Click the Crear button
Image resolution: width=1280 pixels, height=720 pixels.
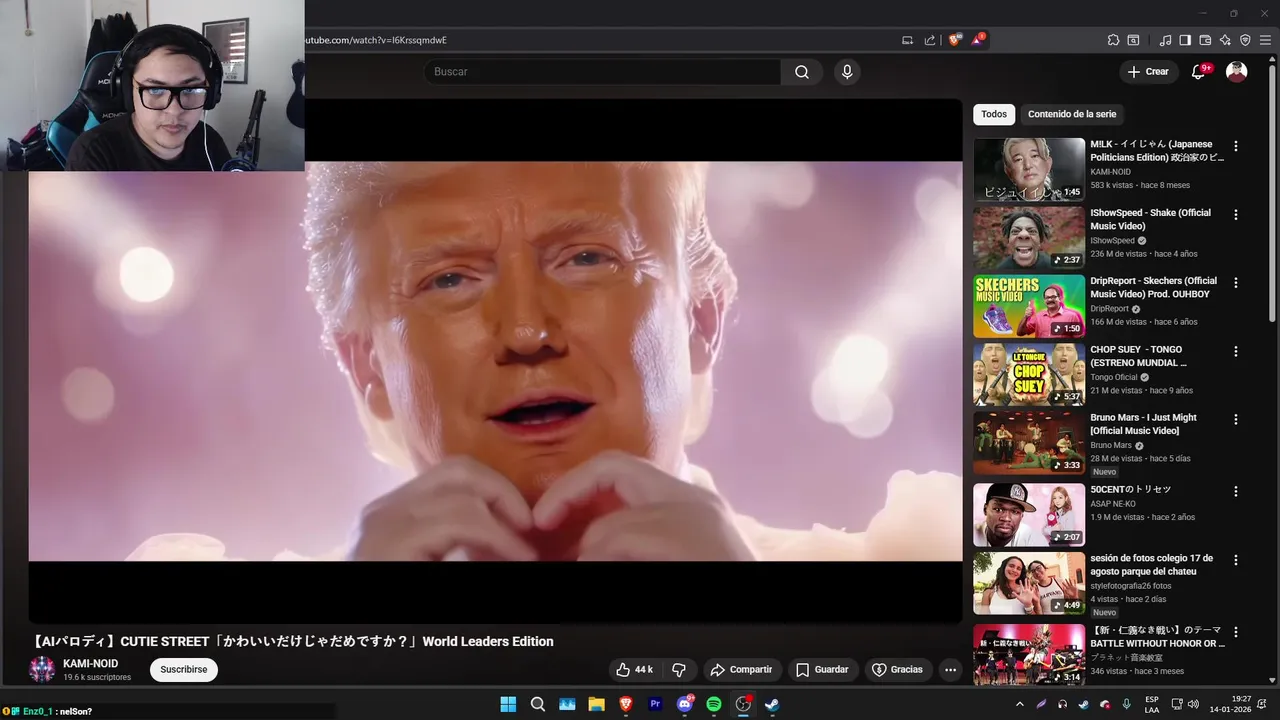(1148, 72)
